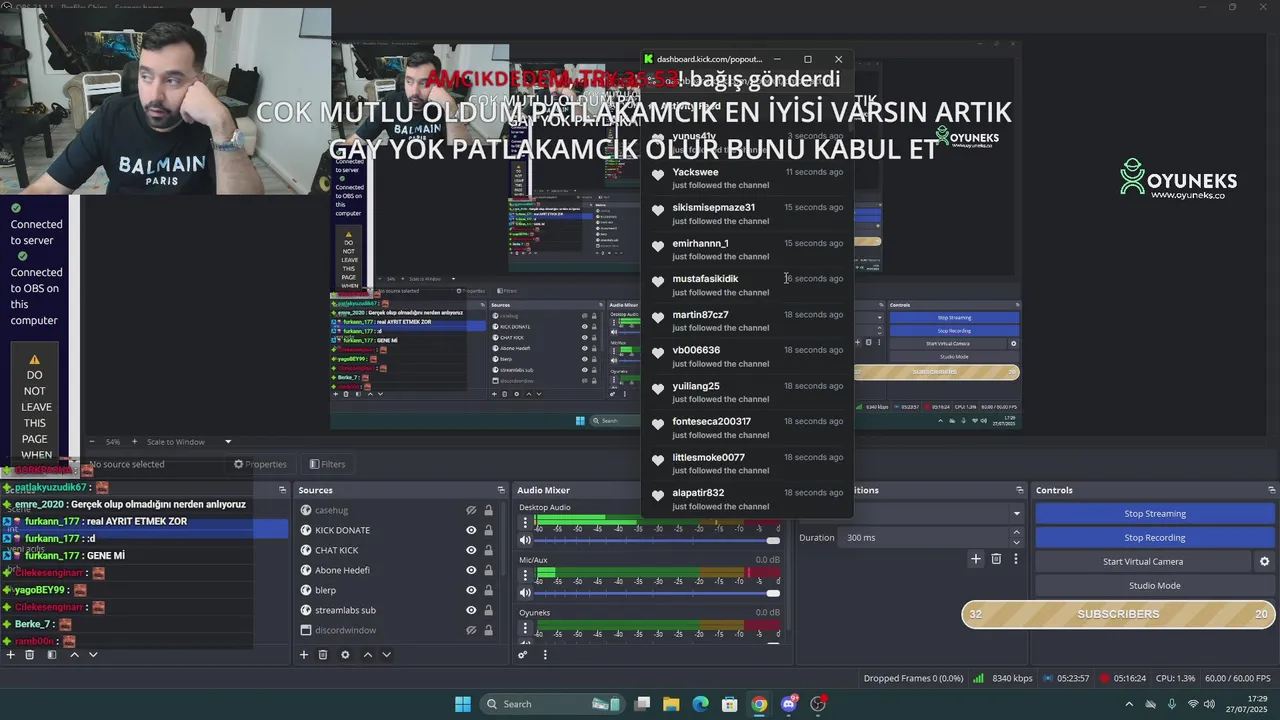This screenshot has width=1280, height=720.
Task: Start the Virtual Camera
Action: point(1143,562)
